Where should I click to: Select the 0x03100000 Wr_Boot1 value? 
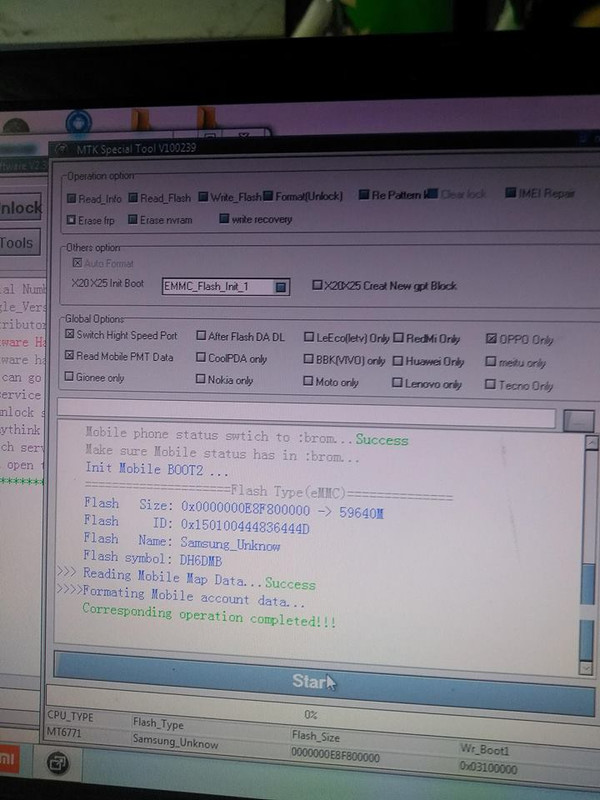pyautogui.click(x=488, y=768)
